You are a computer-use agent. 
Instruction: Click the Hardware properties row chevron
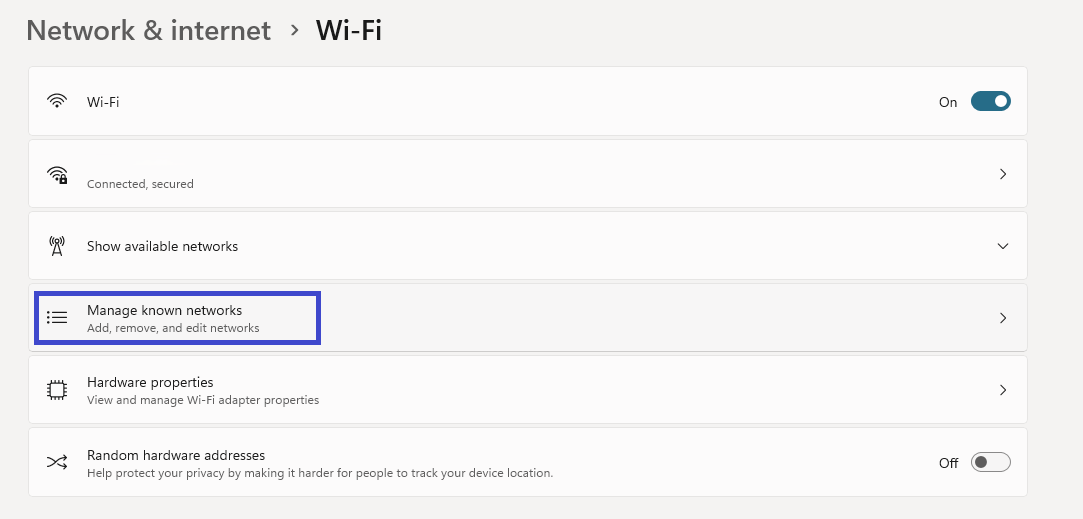pos(1003,390)
